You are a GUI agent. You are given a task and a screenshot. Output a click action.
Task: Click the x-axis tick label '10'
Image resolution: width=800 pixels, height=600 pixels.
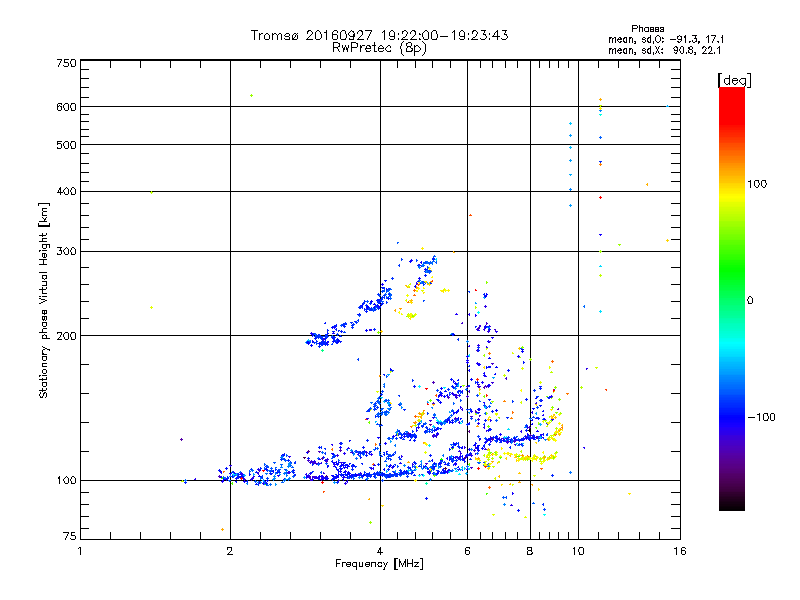[578, 551]
